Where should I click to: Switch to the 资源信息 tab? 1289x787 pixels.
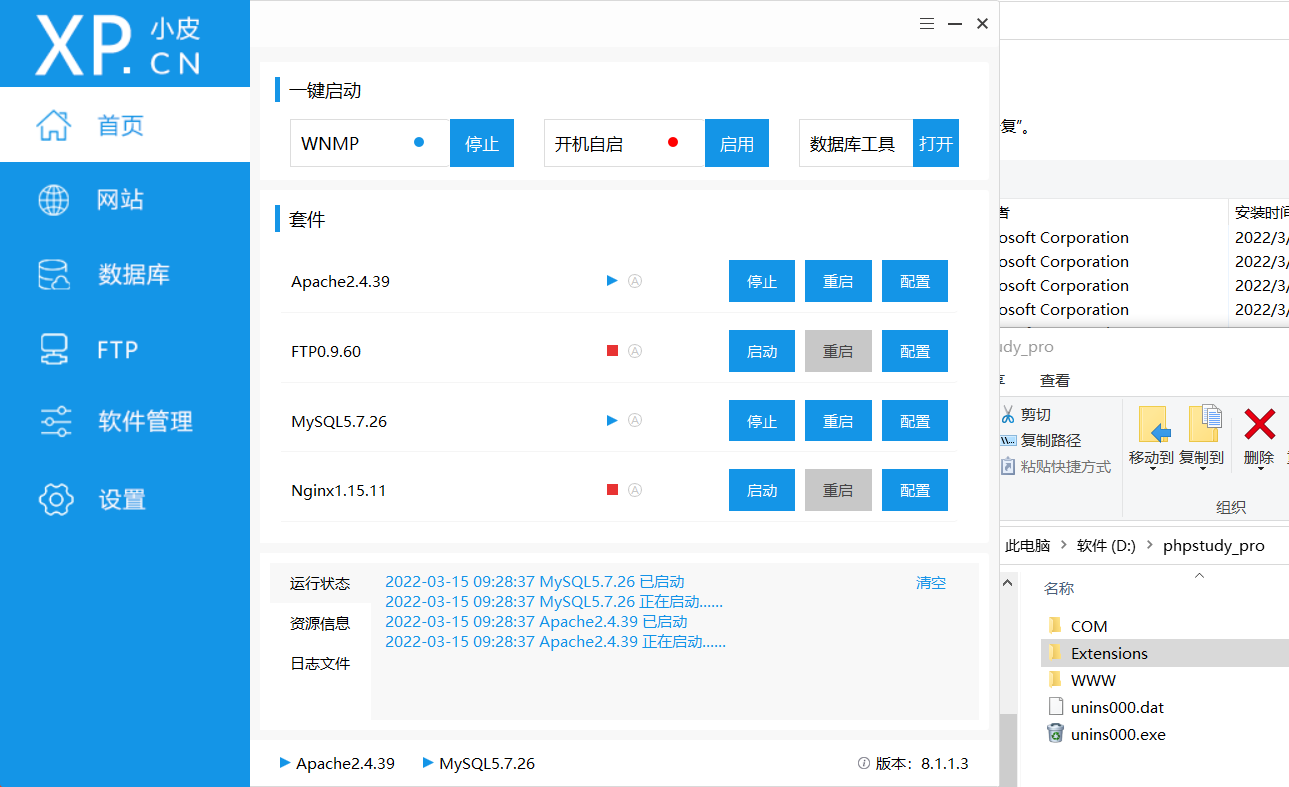320,622
